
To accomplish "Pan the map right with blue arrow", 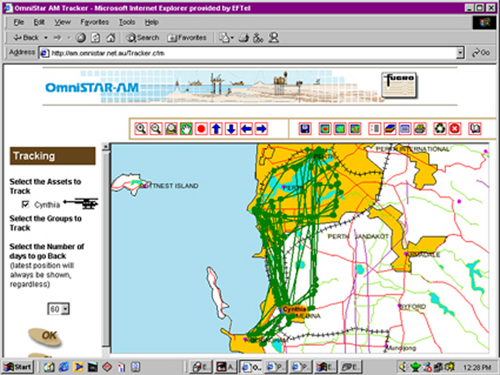I will 262,129.
